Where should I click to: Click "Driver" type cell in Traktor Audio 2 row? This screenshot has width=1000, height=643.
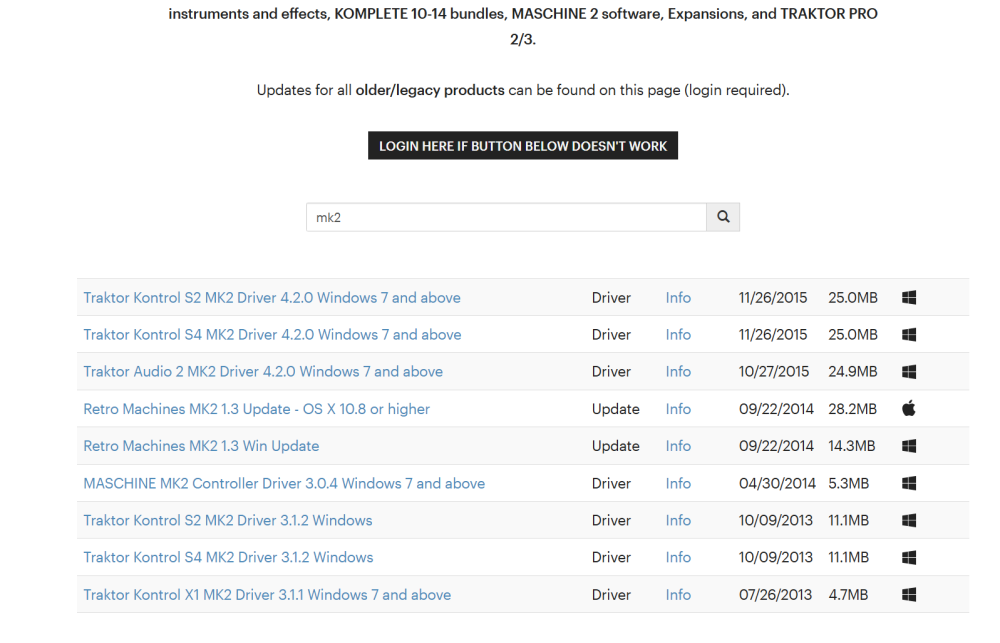tap(611, 371)
